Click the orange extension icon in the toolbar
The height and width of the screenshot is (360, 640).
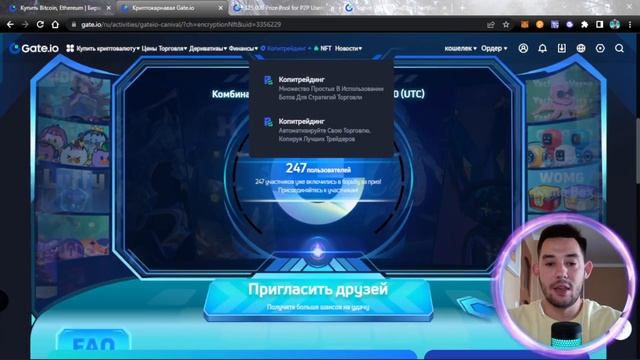point(540,24)
